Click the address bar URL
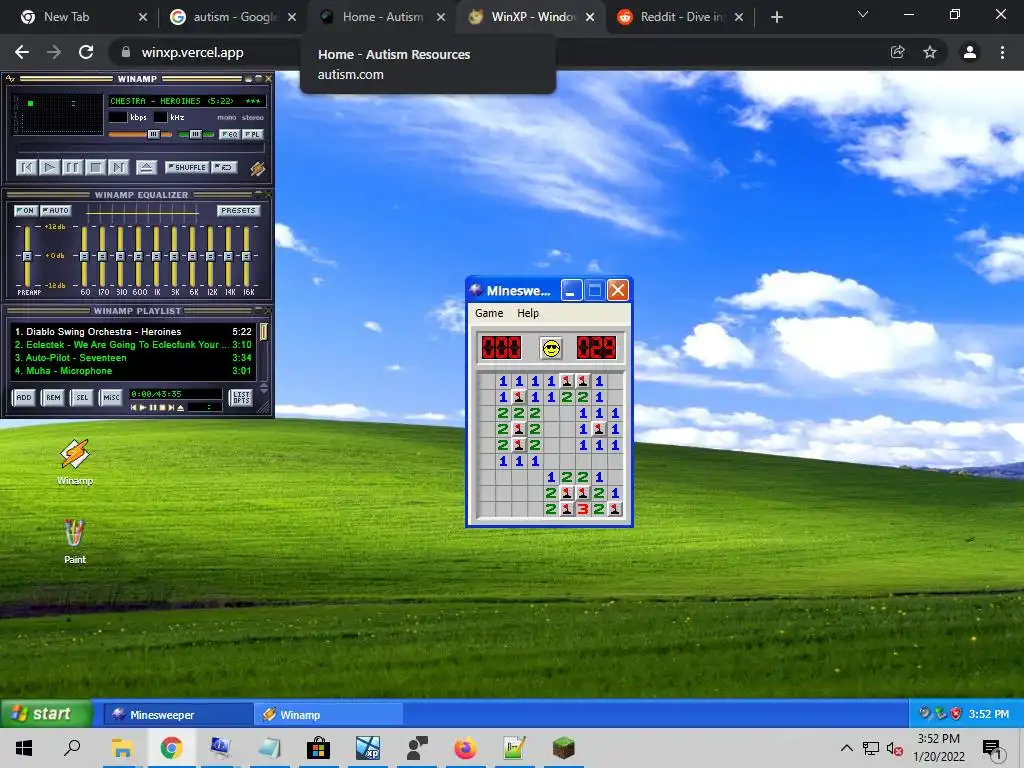This screenshot has width=1024, height=768. tap(193, 53)
